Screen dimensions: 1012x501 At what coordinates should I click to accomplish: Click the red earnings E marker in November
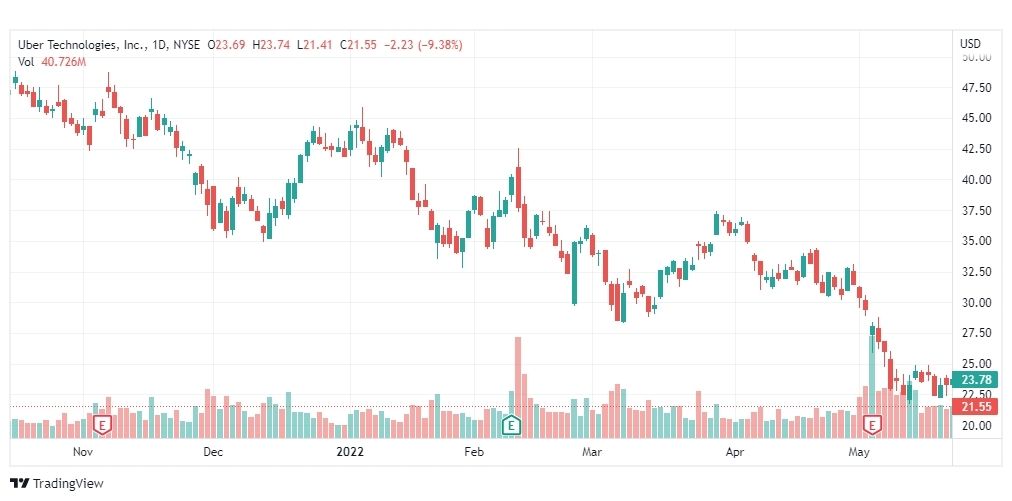pos(102,425)
